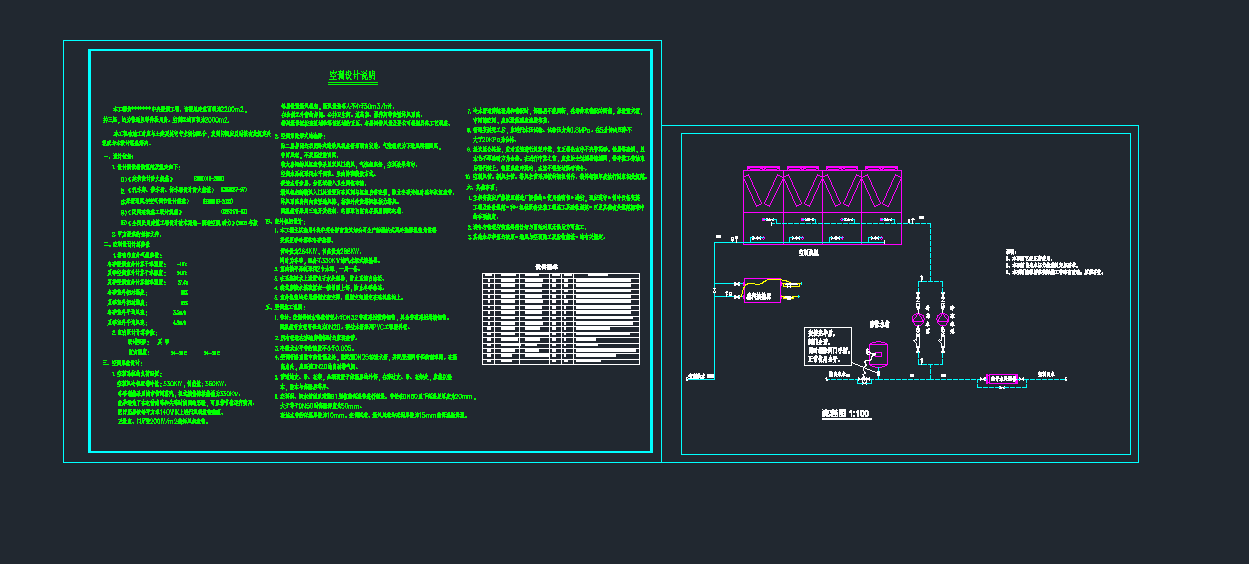Click the valve symbol below the expansion tank

click(x=863, y=380)
